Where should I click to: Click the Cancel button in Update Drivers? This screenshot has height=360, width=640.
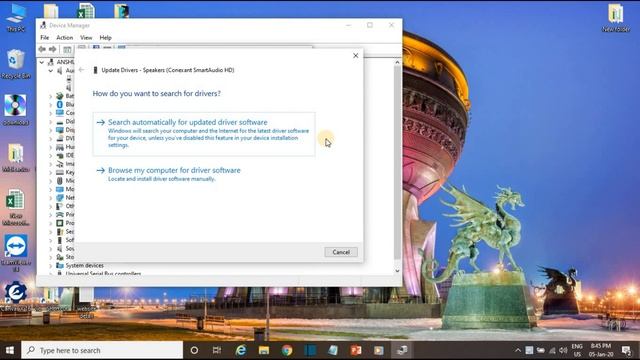tap(341, 252)
